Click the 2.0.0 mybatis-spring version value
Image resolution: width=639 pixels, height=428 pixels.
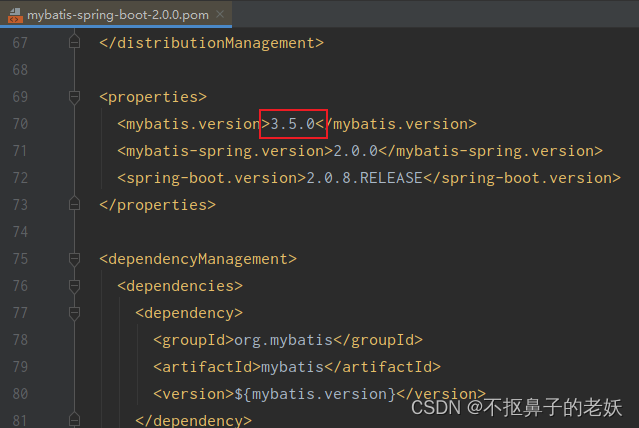click(356, 151)
